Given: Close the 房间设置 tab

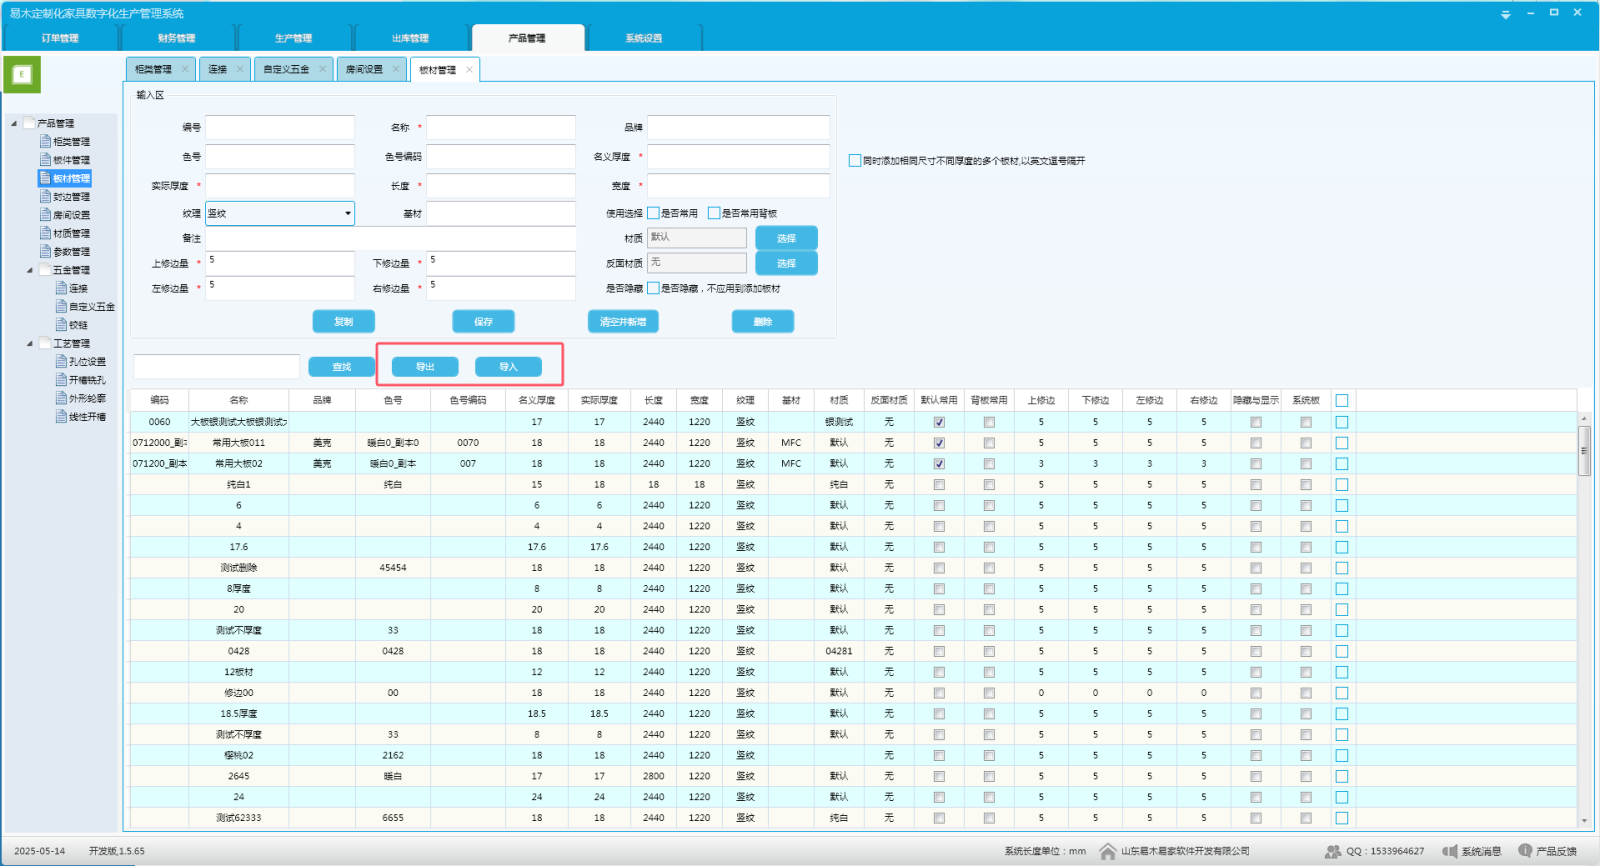Looking at the screenshot, I should (x=396, y=69).
